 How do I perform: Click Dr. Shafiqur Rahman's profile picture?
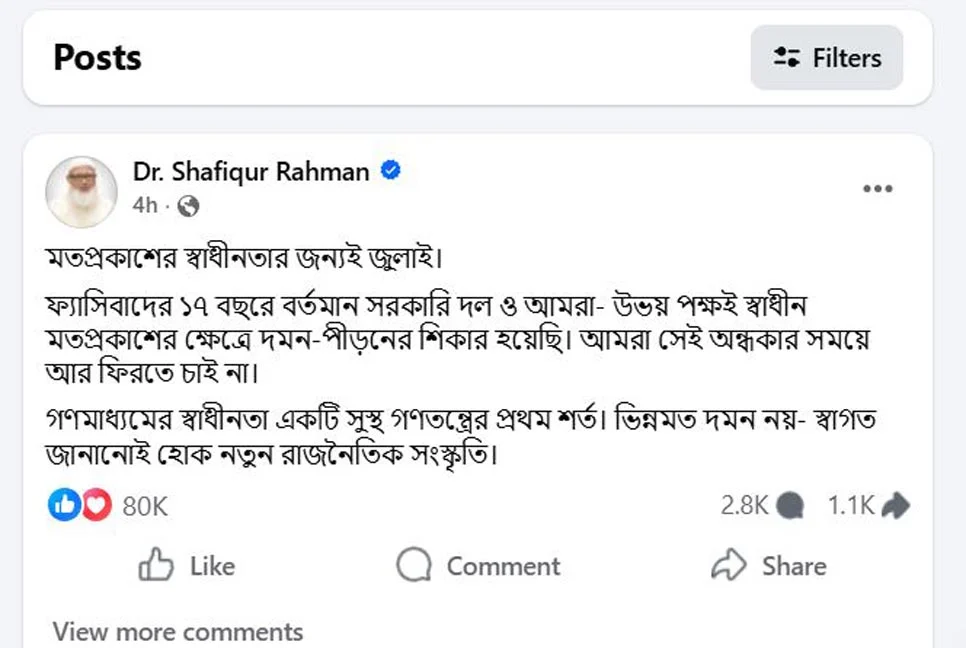(82, 191)
